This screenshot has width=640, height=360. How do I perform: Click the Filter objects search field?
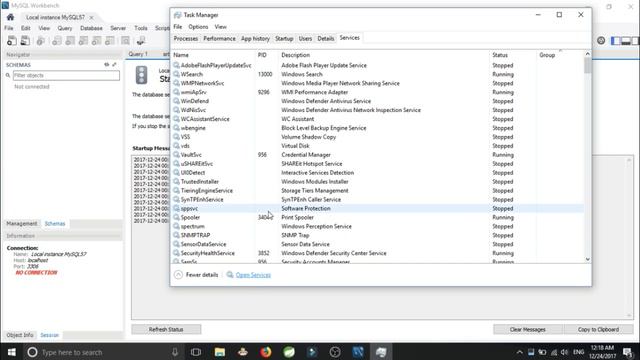(66, 75)
